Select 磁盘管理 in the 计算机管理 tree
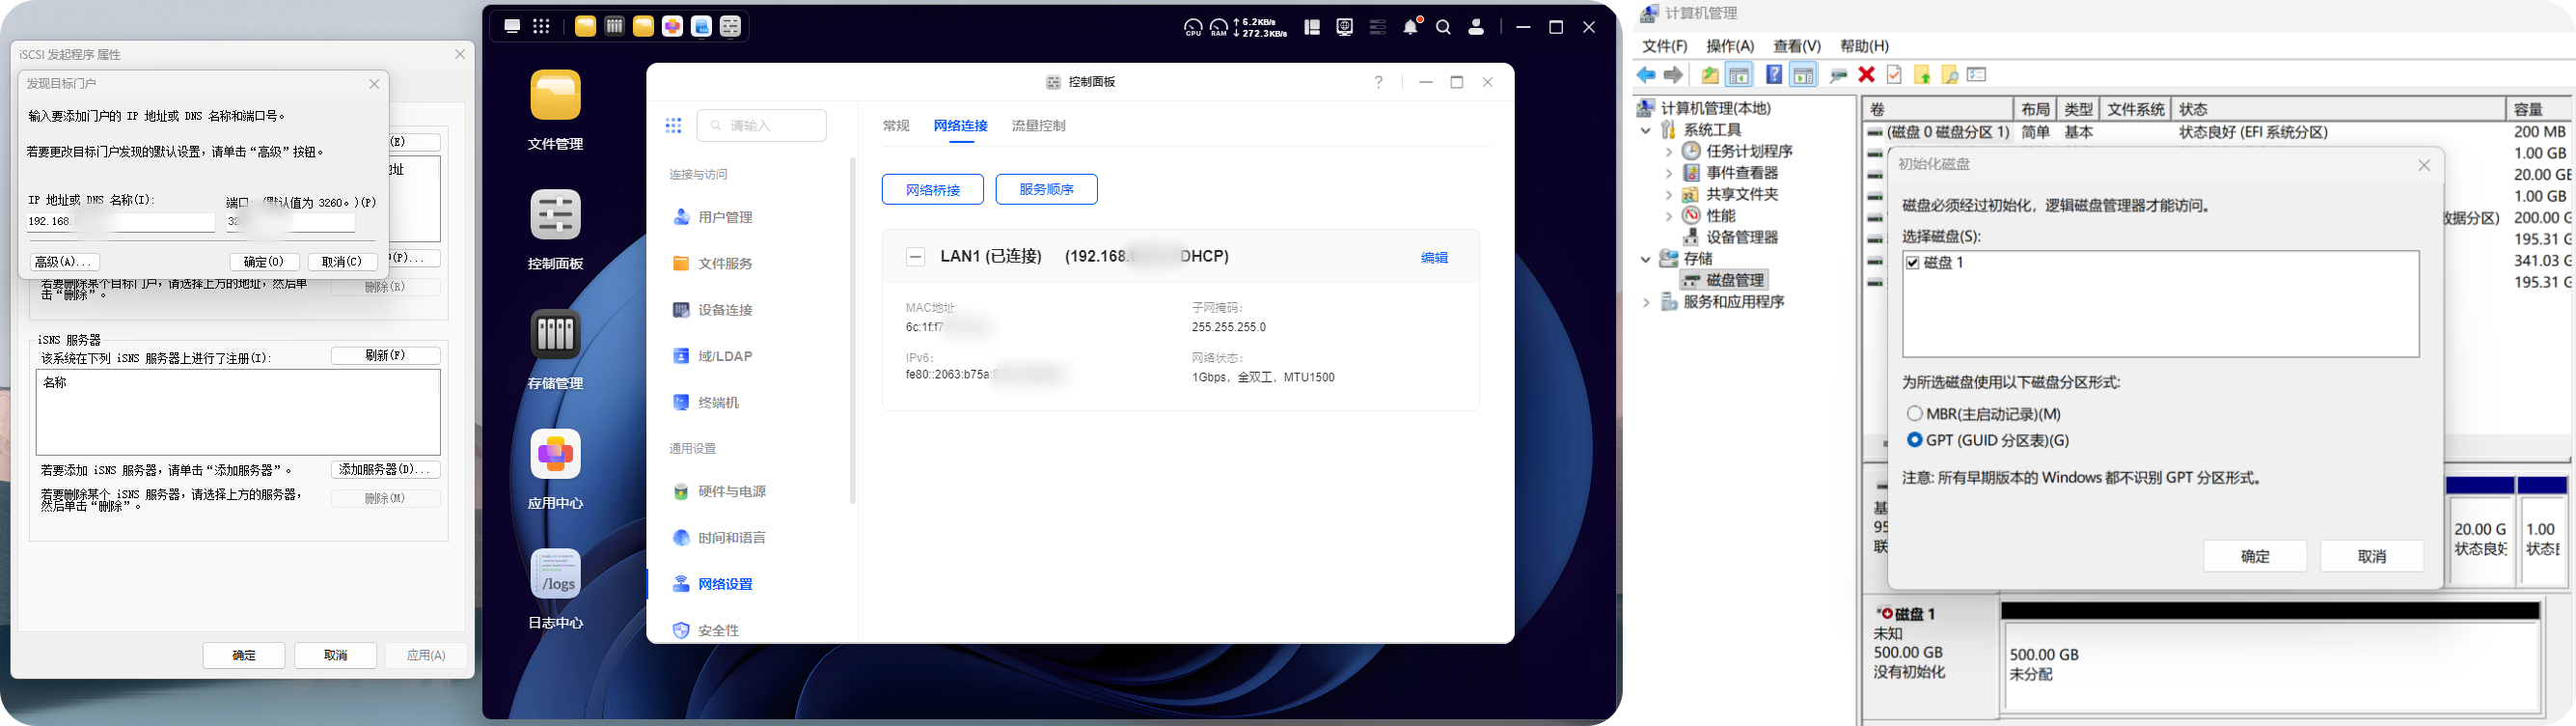 click(1725, 281)
